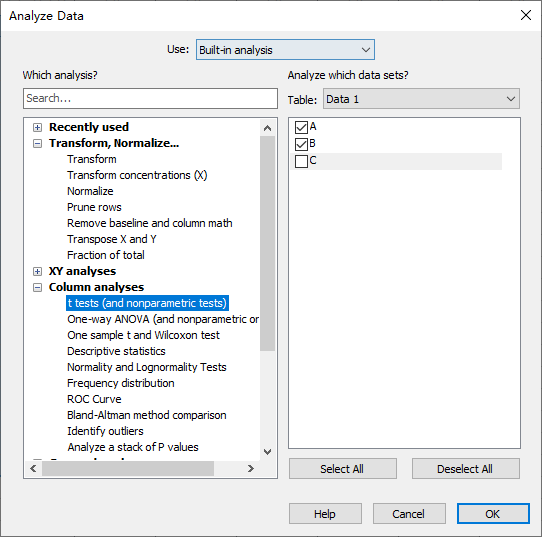Uncheck data set A
The height and width of the screenshot is (537, 542).
click(301, 128)
